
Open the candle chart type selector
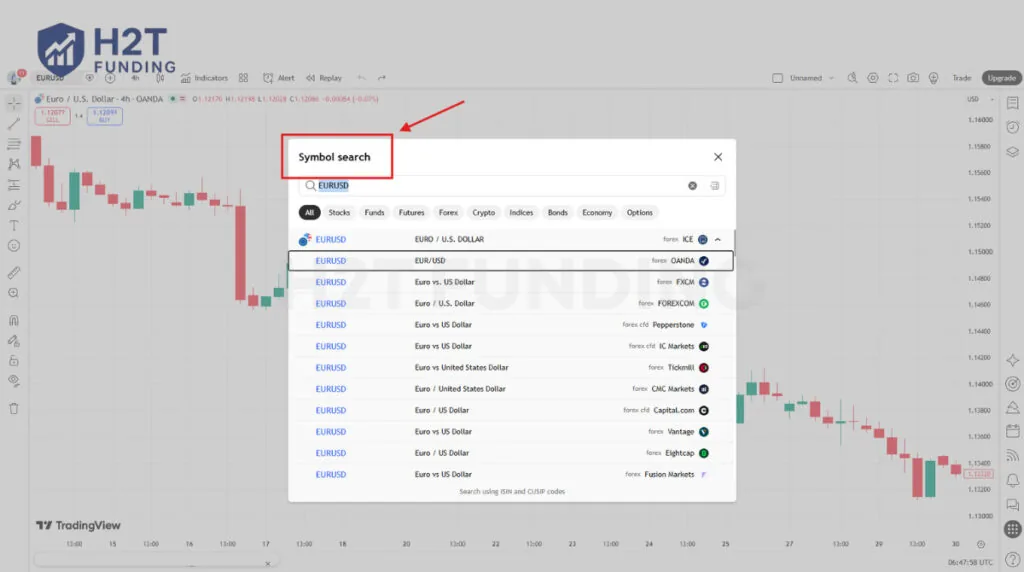click(x=160, y=78)
